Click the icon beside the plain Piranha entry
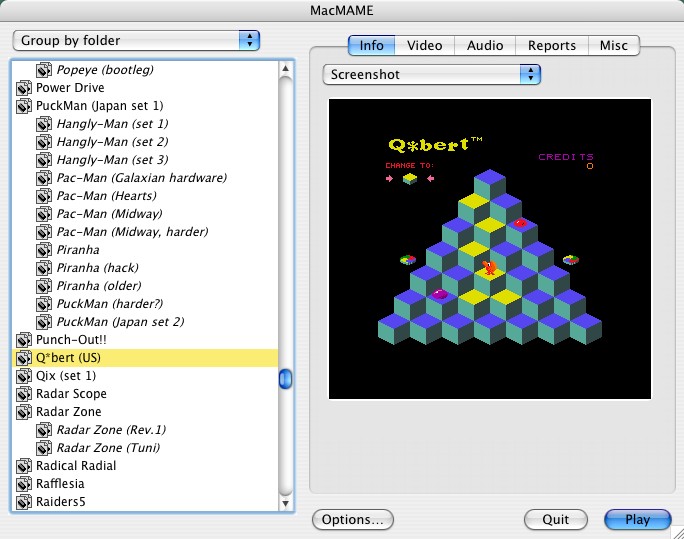Image resolution: width=684 pixels, height=539 pixels. coord(44,249)
